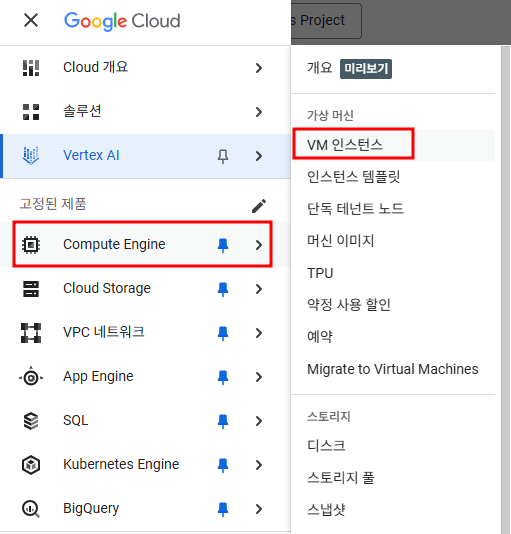Click the 미리보기 badge next to 개요
Image resolution: width=511 pixels, height=534 pixels.
366,69
